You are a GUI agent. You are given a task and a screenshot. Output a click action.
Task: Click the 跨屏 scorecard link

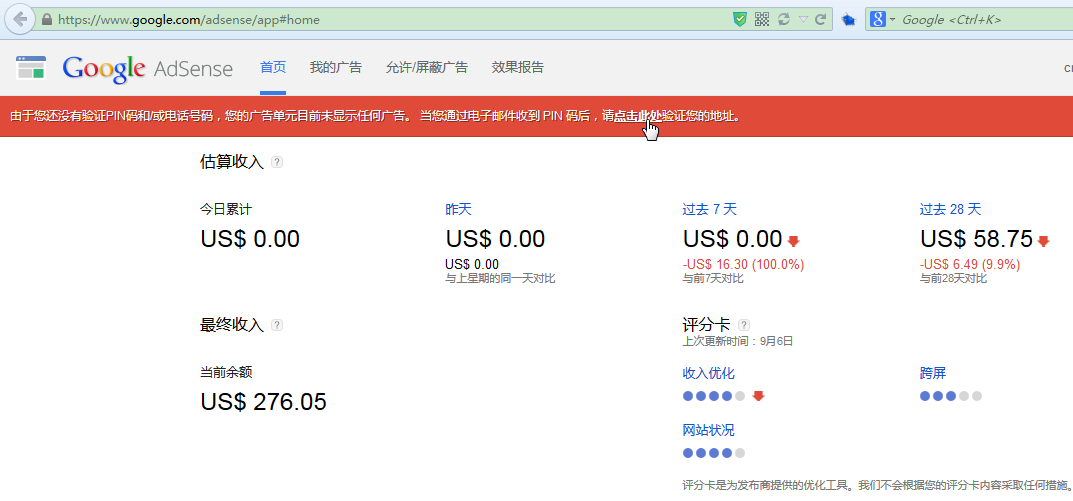click(x=933, y=374)
